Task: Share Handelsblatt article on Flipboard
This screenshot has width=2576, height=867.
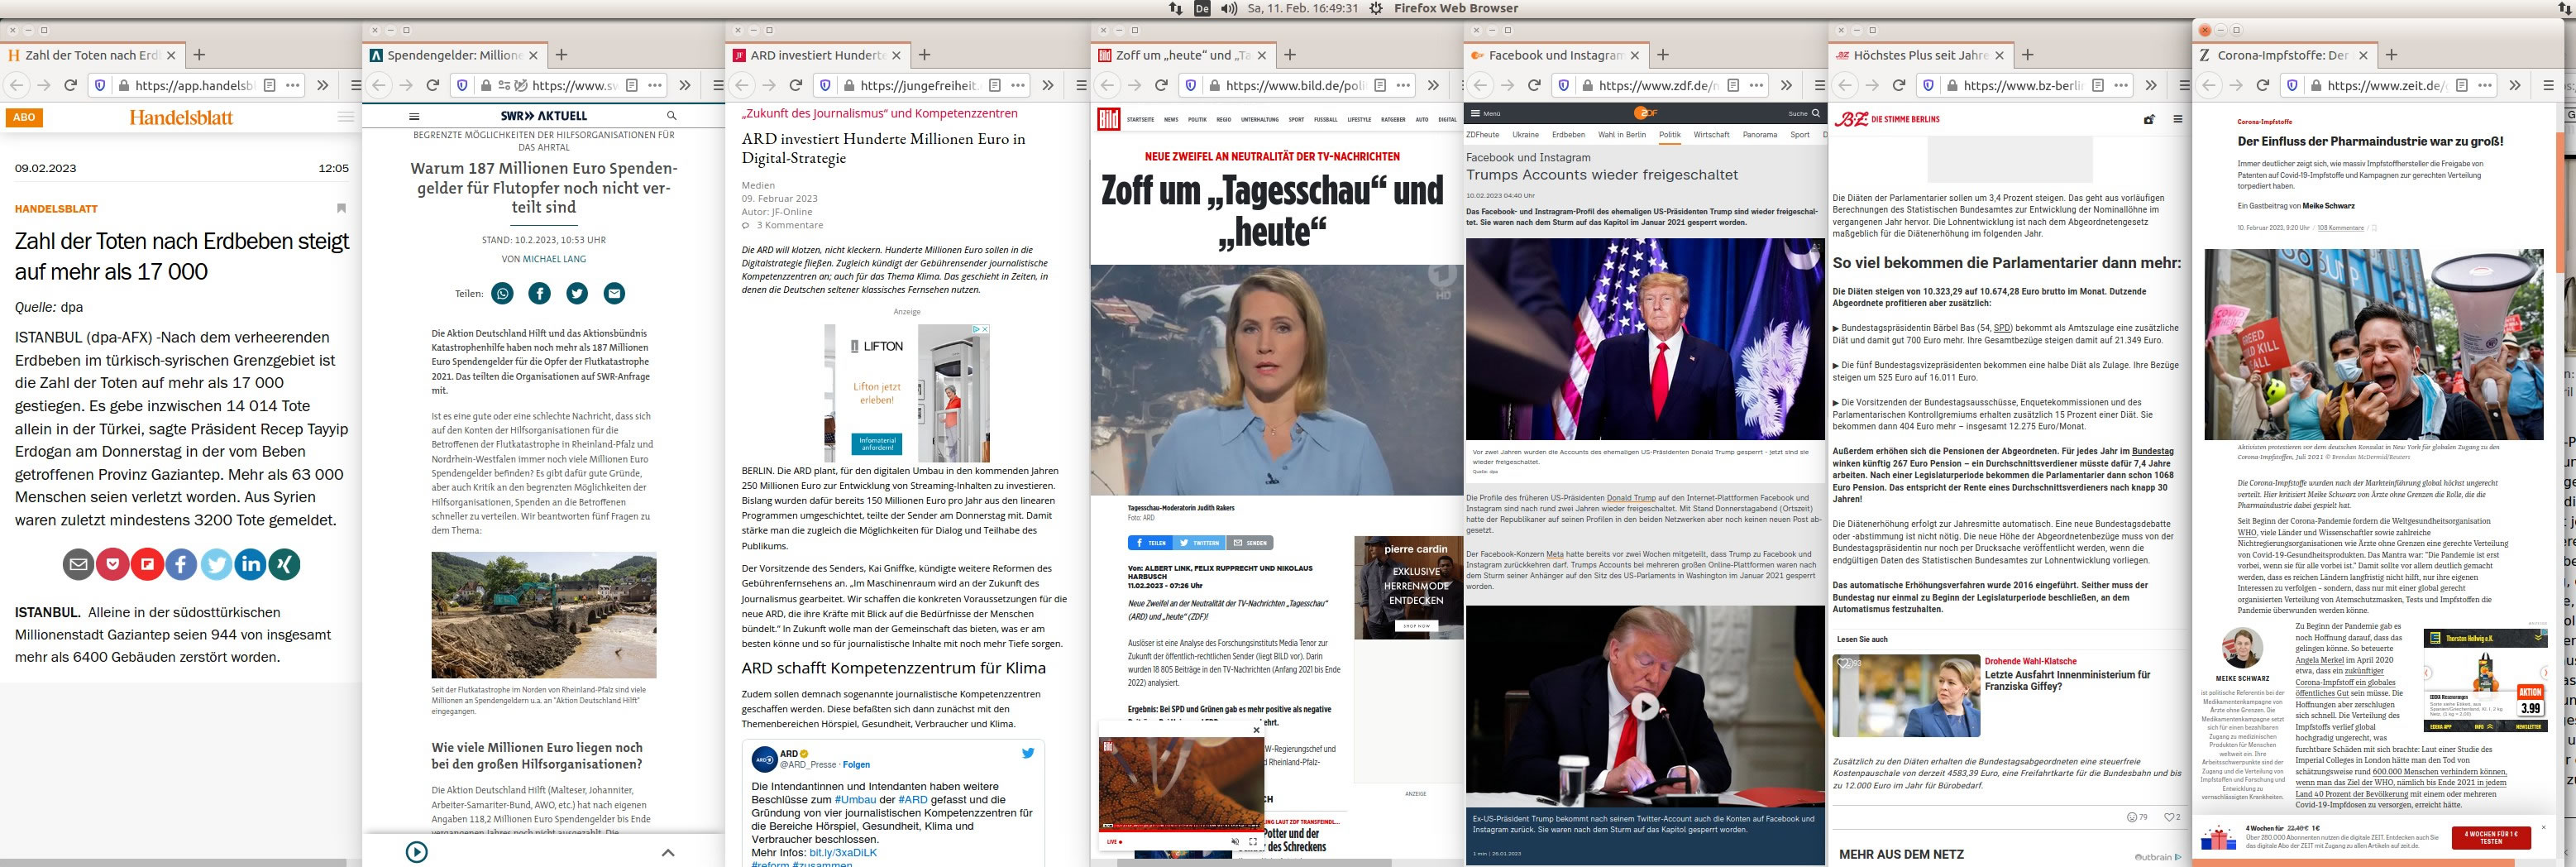Action: pos(147,564)
